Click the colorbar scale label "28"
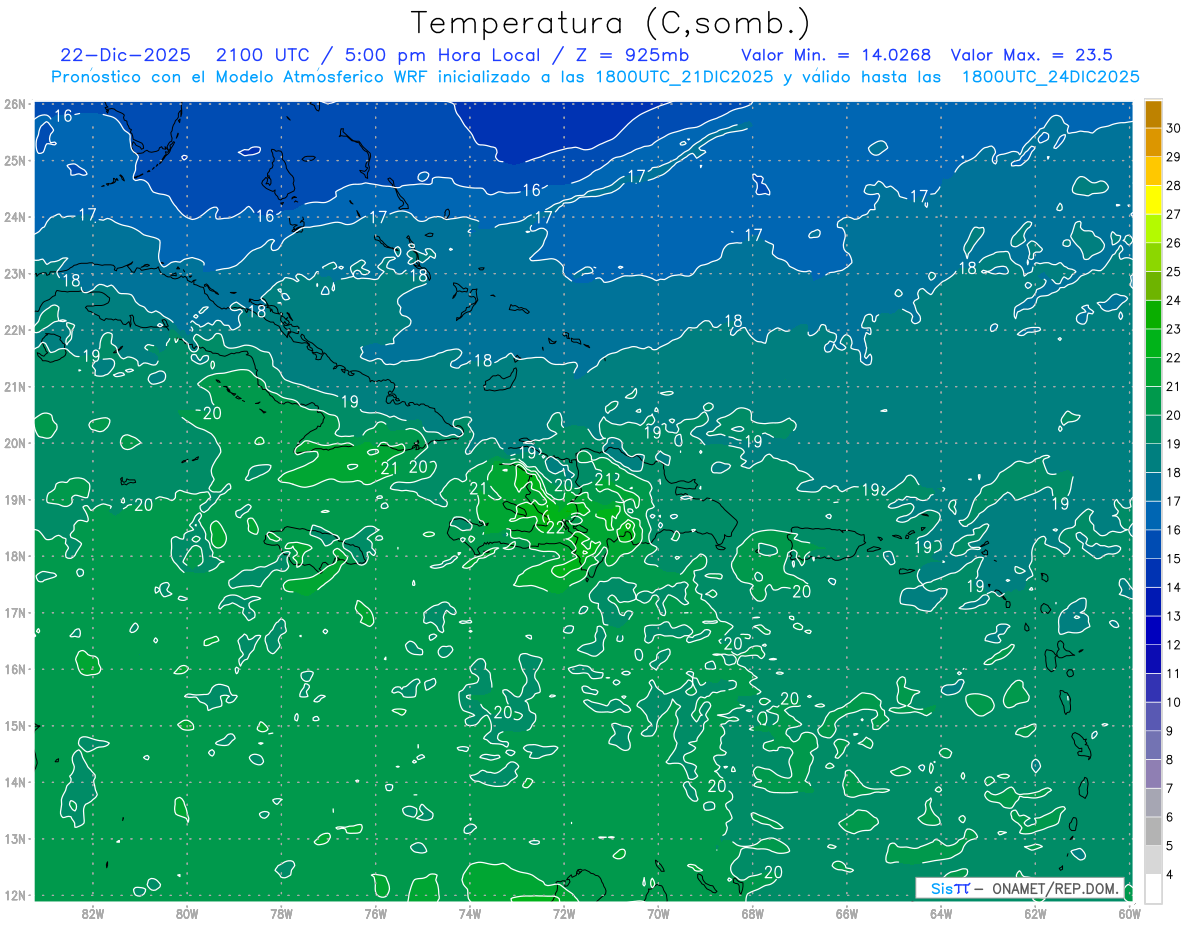1200x927 pixels. pyautogui.click(x=1174, y=185)
